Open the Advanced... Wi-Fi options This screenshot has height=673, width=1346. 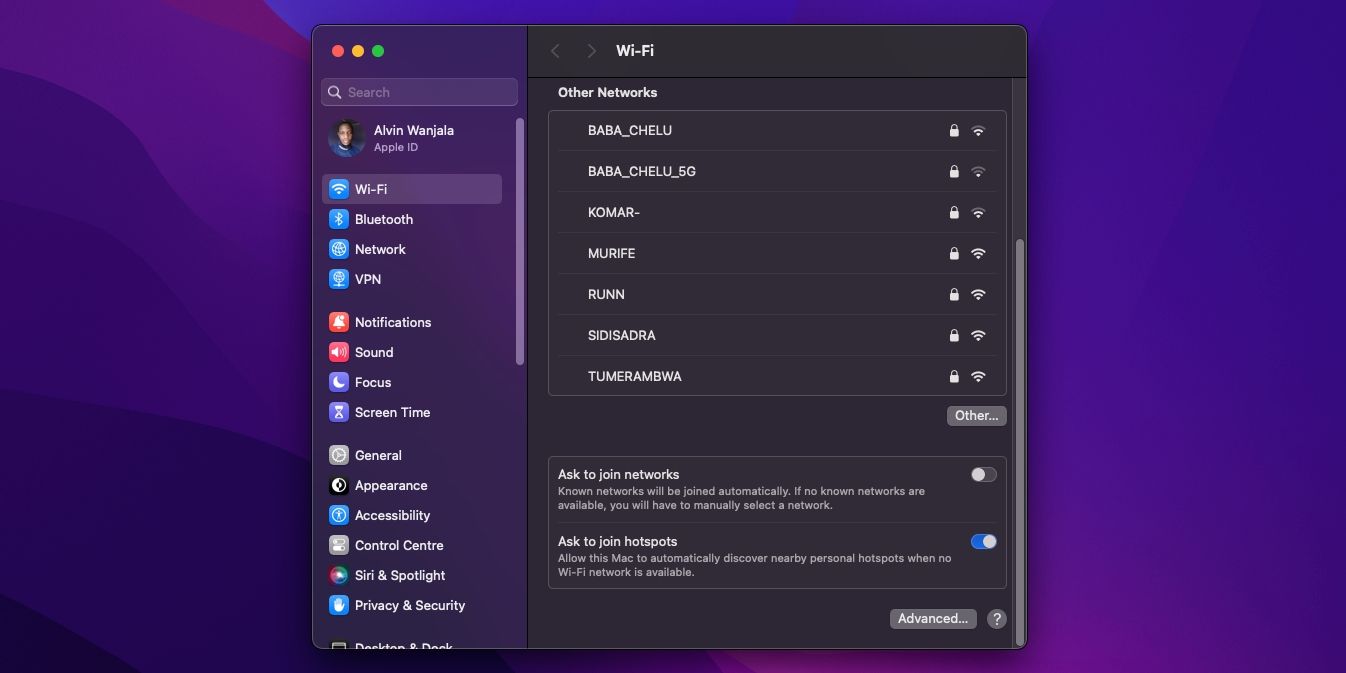(x=932, y=618)
